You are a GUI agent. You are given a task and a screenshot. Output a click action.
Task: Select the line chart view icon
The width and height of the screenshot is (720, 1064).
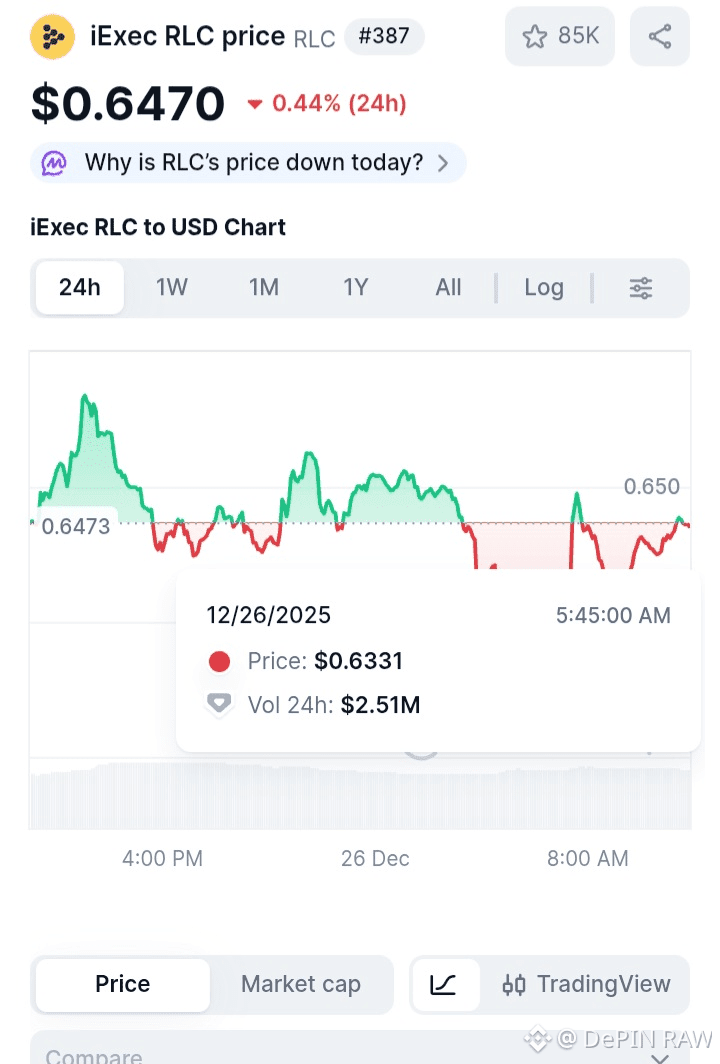[x=443, y=984]
